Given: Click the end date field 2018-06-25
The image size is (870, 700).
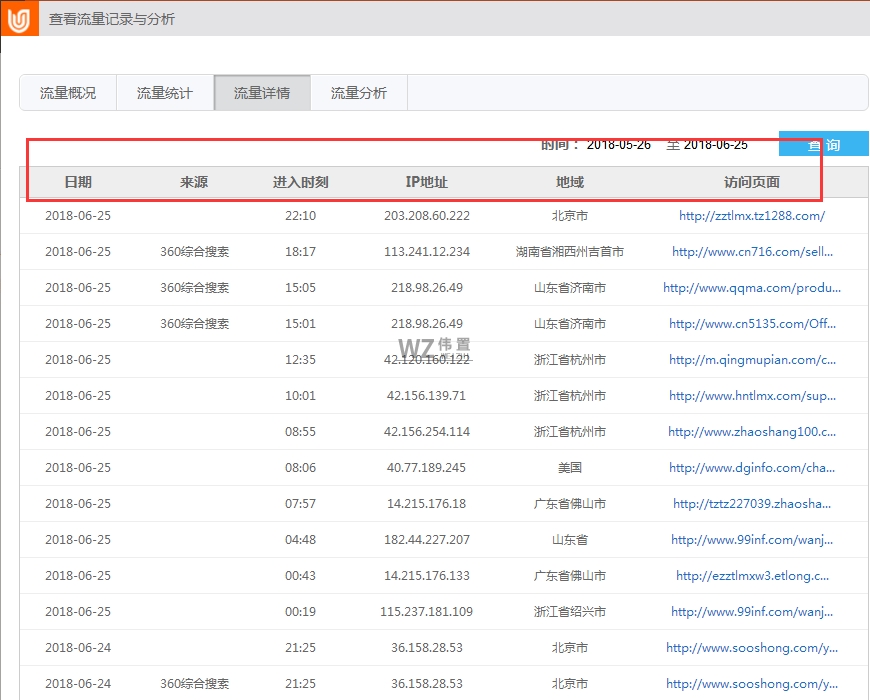Looking at the screenshot, I should (716, 144).
